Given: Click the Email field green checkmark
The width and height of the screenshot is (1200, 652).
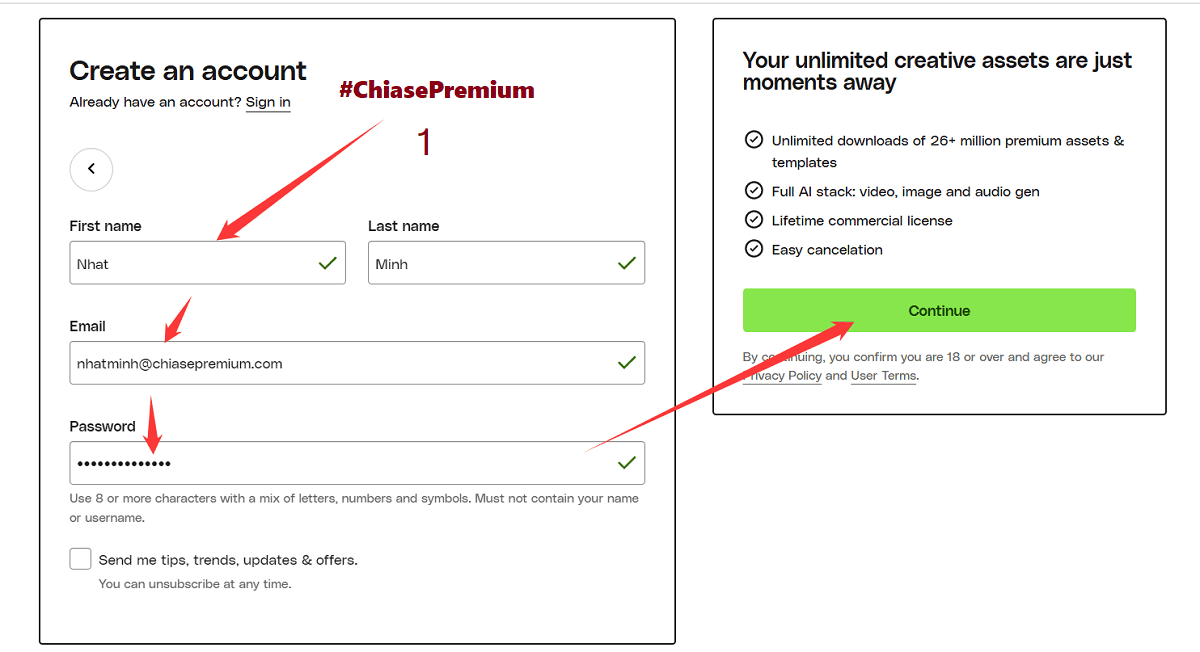Looking at the screenshot, I should (x=627, y=363).
